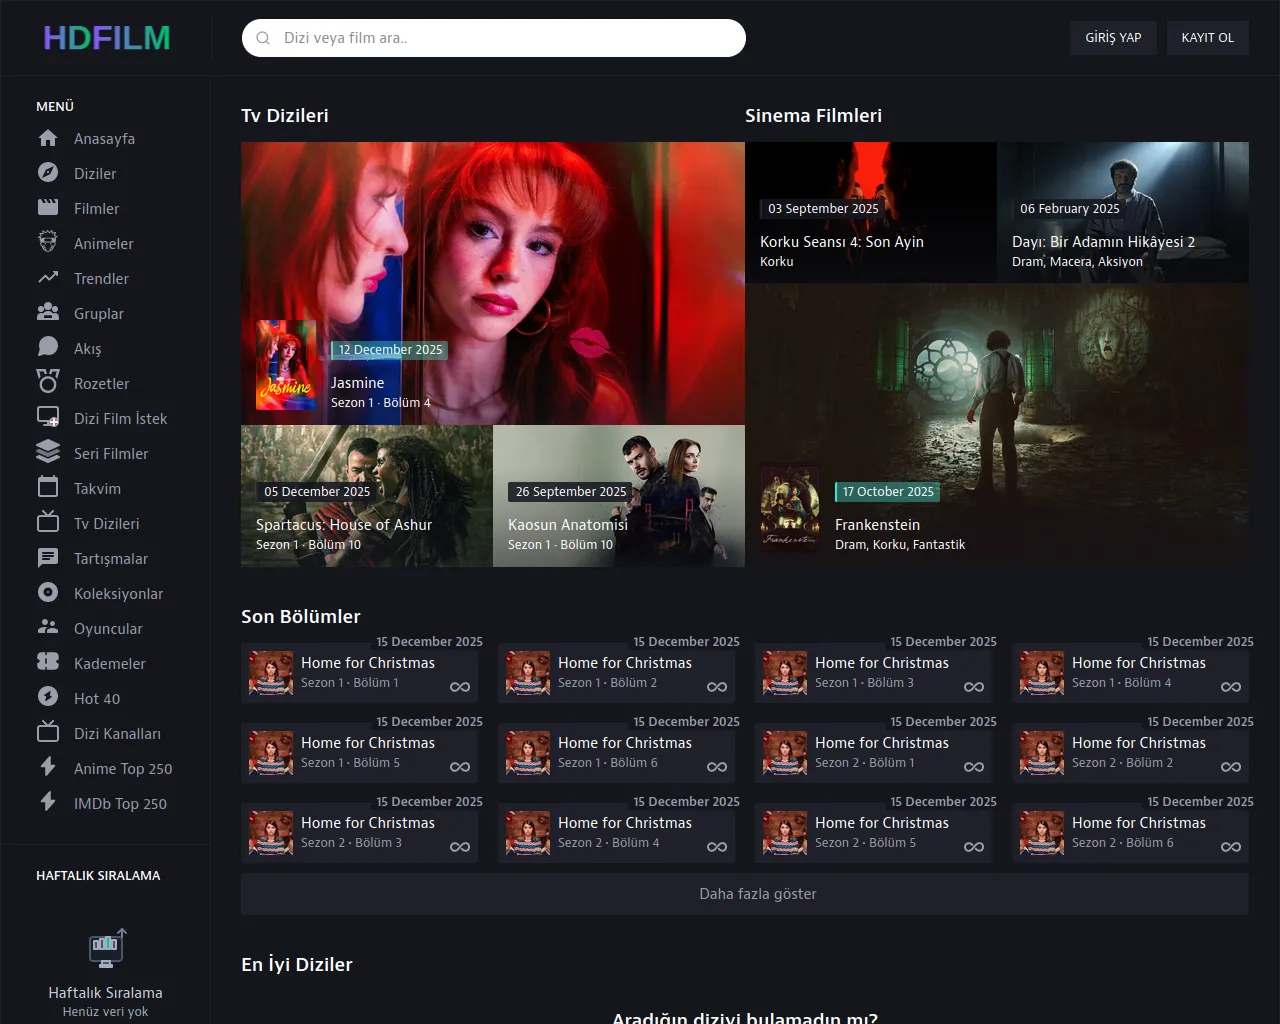
Task: Click the Rozetler medal icon
Action: point(47,383)
